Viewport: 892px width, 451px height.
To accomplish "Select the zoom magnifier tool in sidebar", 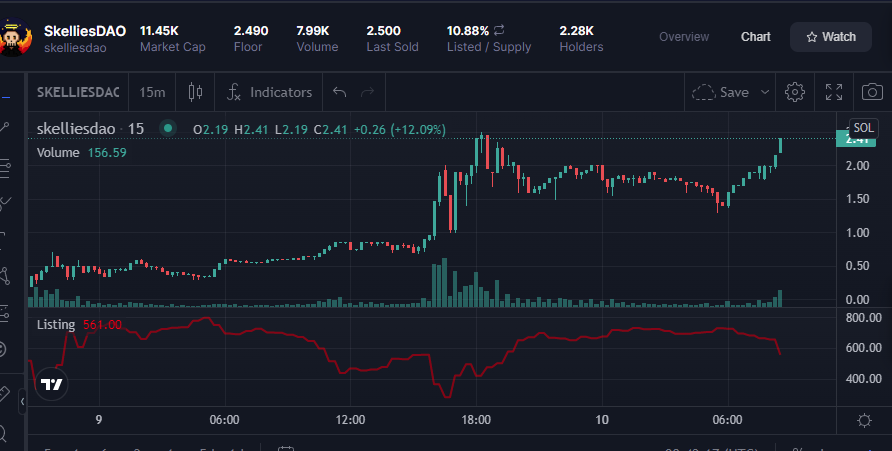I will click(3, 434).
